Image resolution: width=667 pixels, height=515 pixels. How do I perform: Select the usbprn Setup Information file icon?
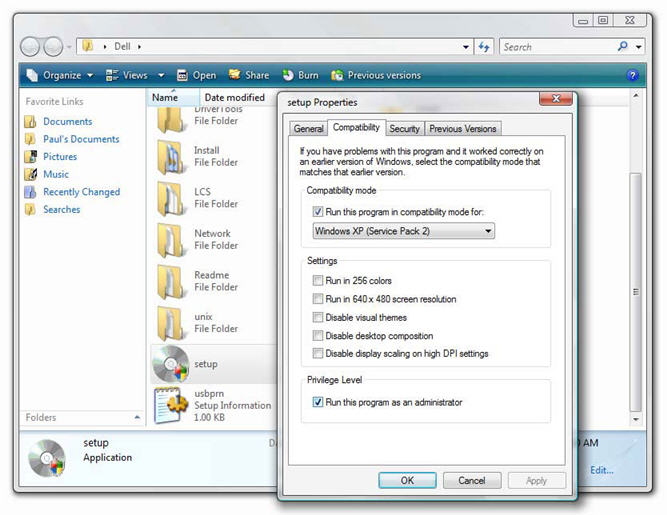point(171,405)
